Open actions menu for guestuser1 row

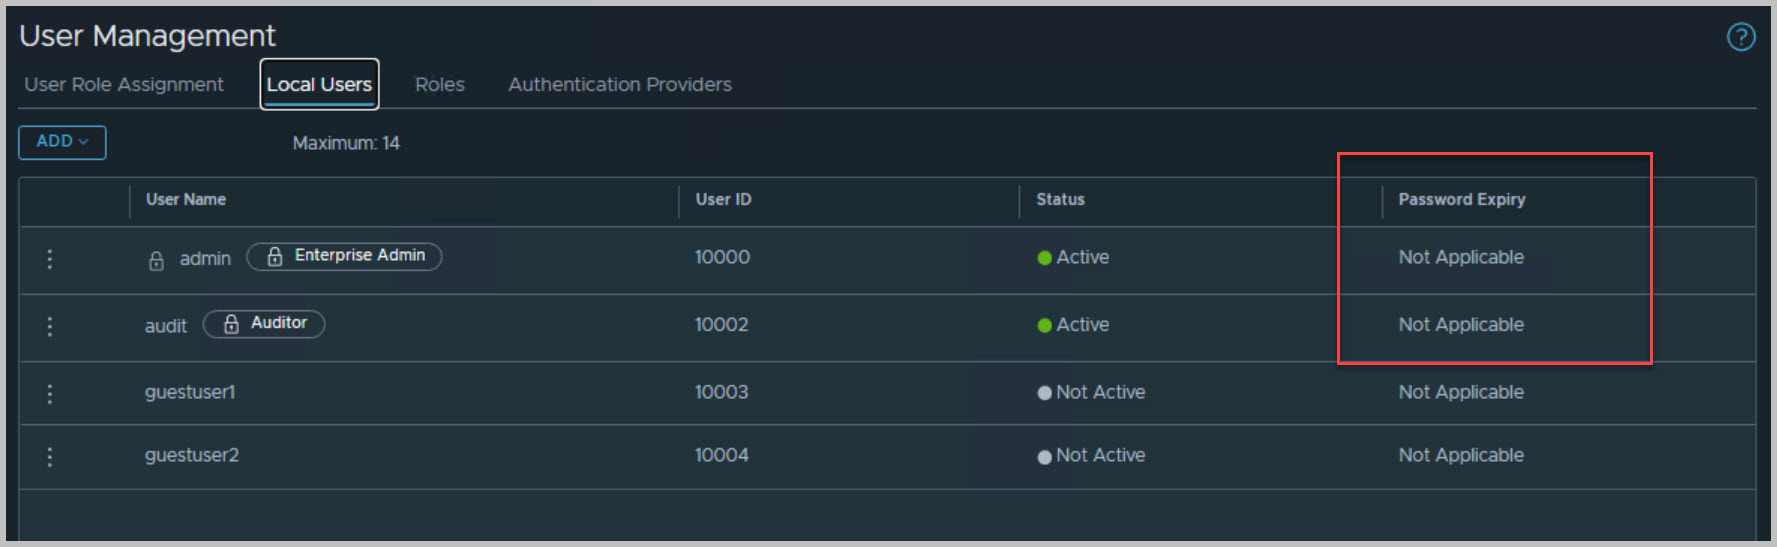coord(50,393)
